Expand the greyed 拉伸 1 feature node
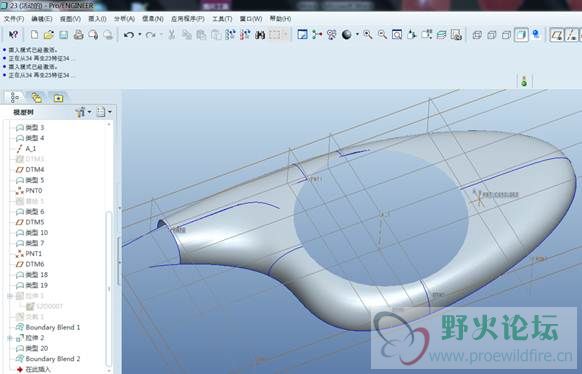The height and width of the screenshot is (374, 582). pos(10,296)
